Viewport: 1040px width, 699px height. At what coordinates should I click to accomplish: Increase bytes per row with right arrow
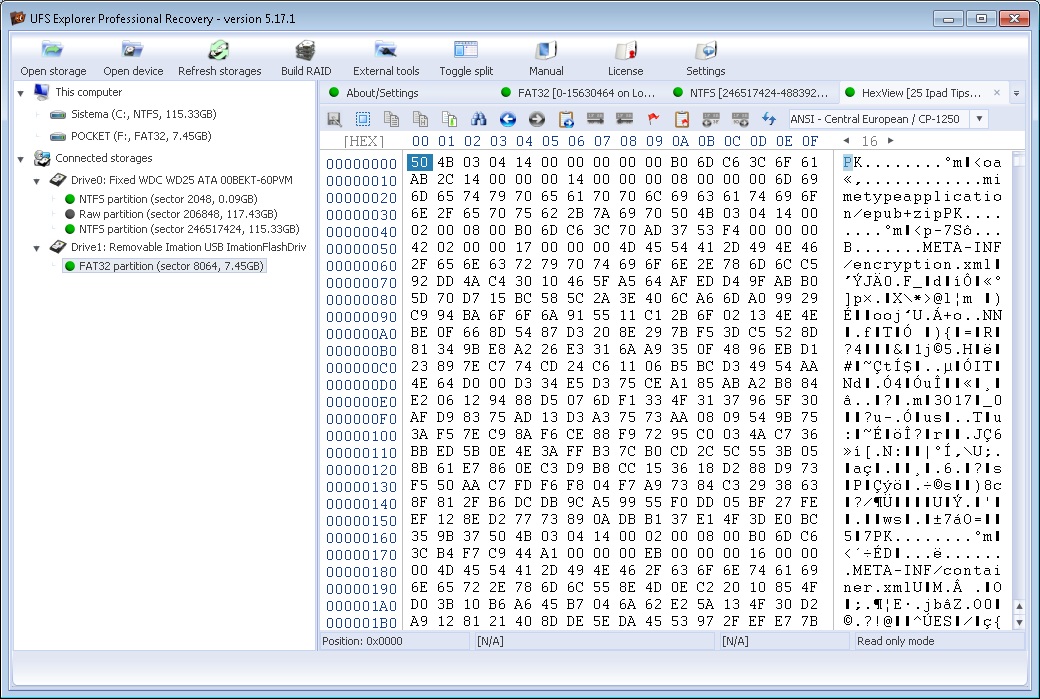[x=891, y=141]
